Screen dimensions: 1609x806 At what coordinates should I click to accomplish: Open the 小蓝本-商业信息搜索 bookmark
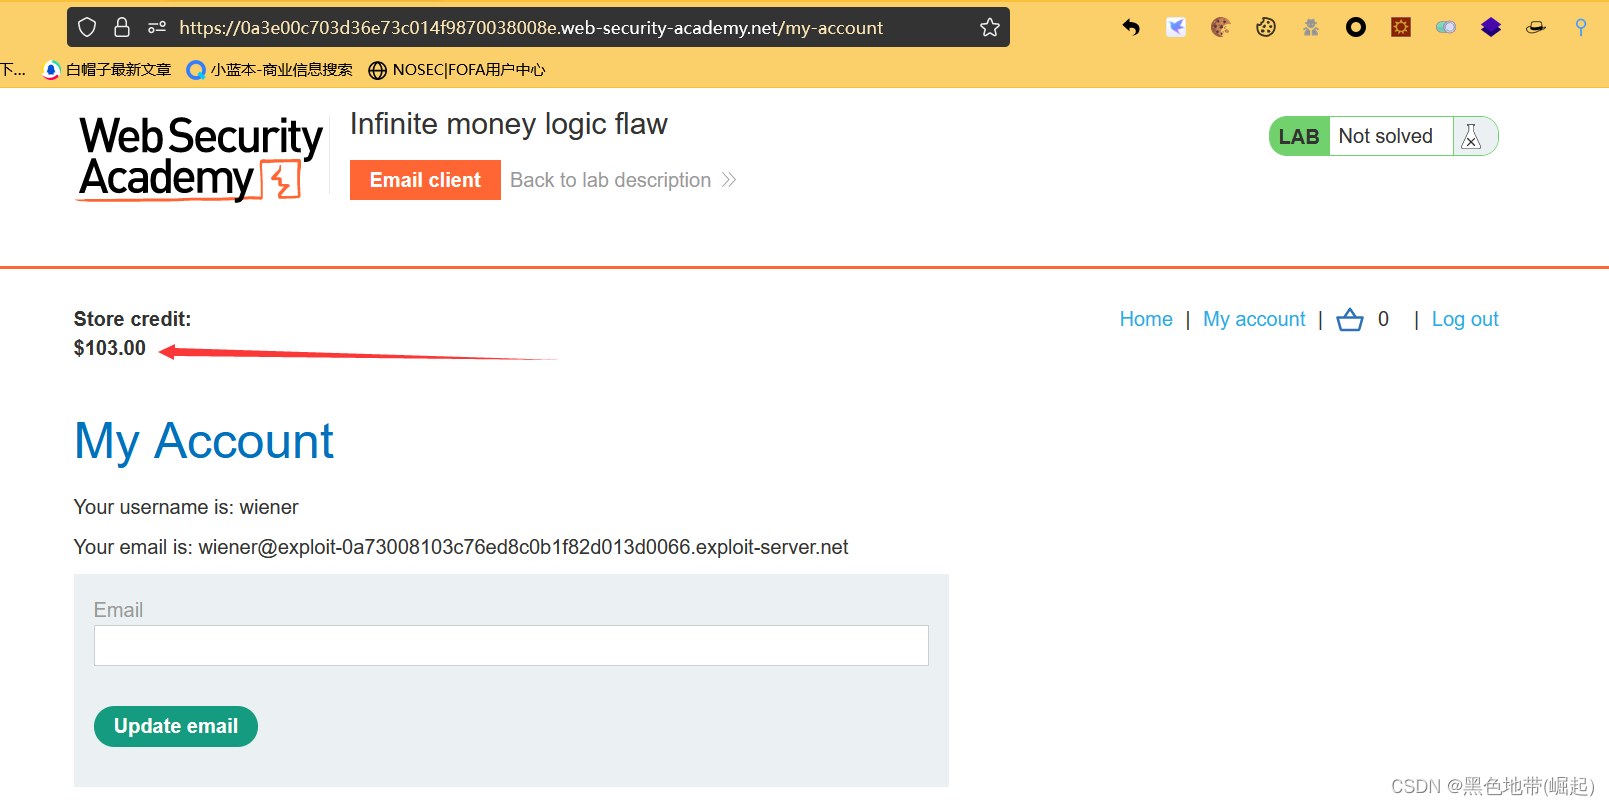(270, 70)
